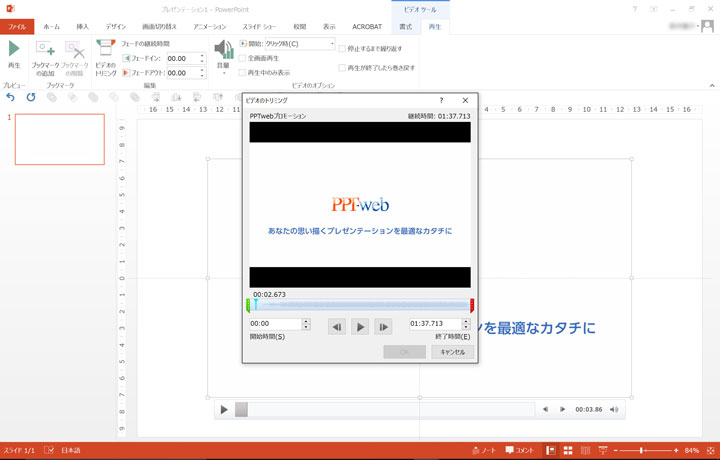The width and height of the screenshot is (720, 460).
Task: Open the ファイル tab
Action: (x=17, y=27)
